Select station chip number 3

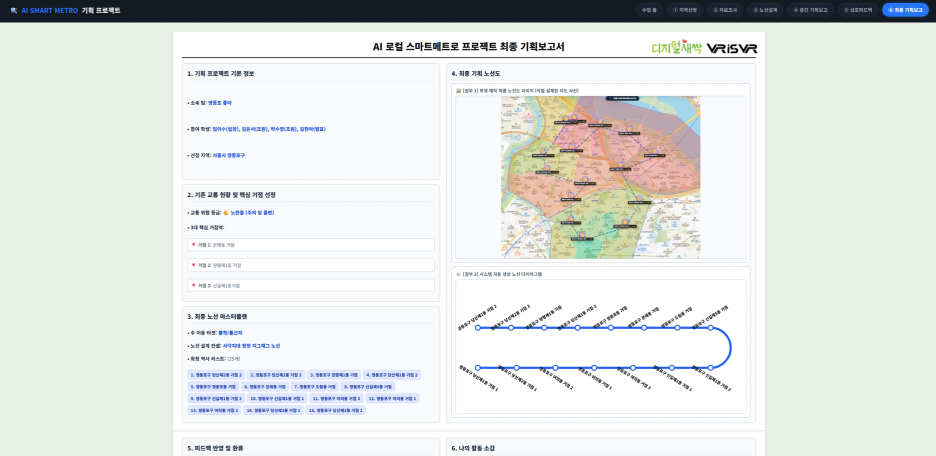(334, 375)
